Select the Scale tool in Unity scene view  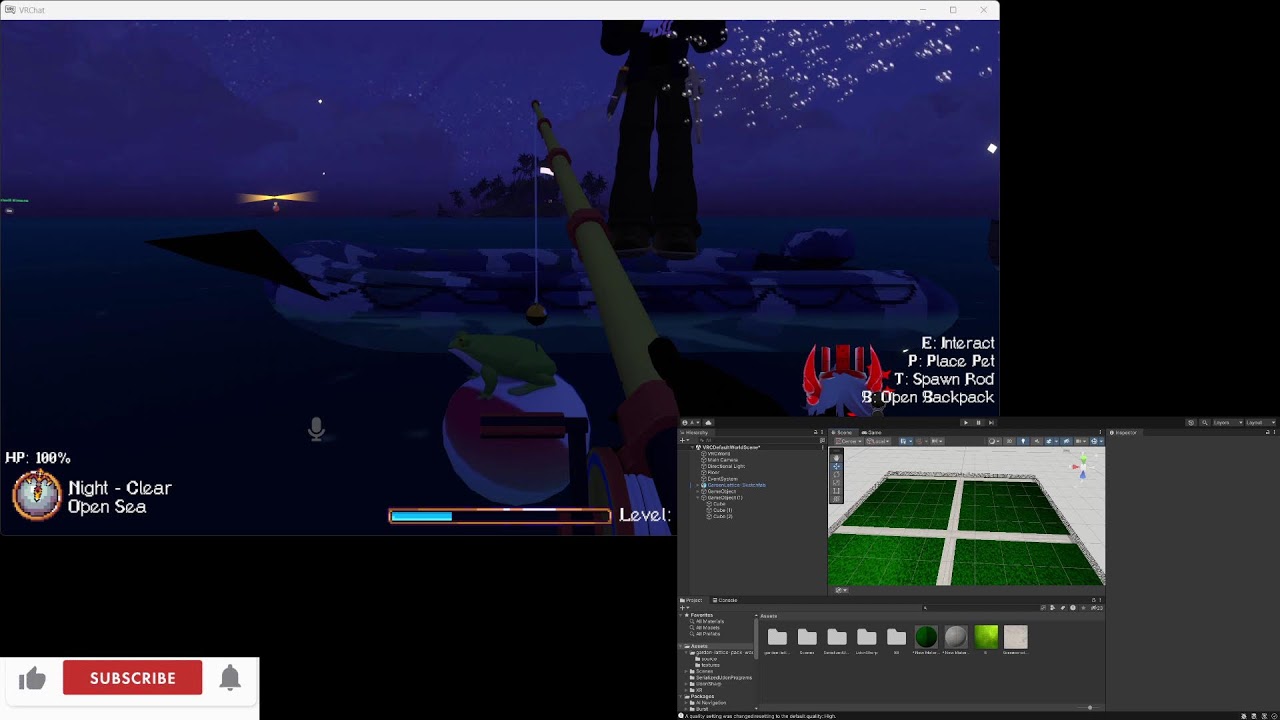[x=836, y=483]
